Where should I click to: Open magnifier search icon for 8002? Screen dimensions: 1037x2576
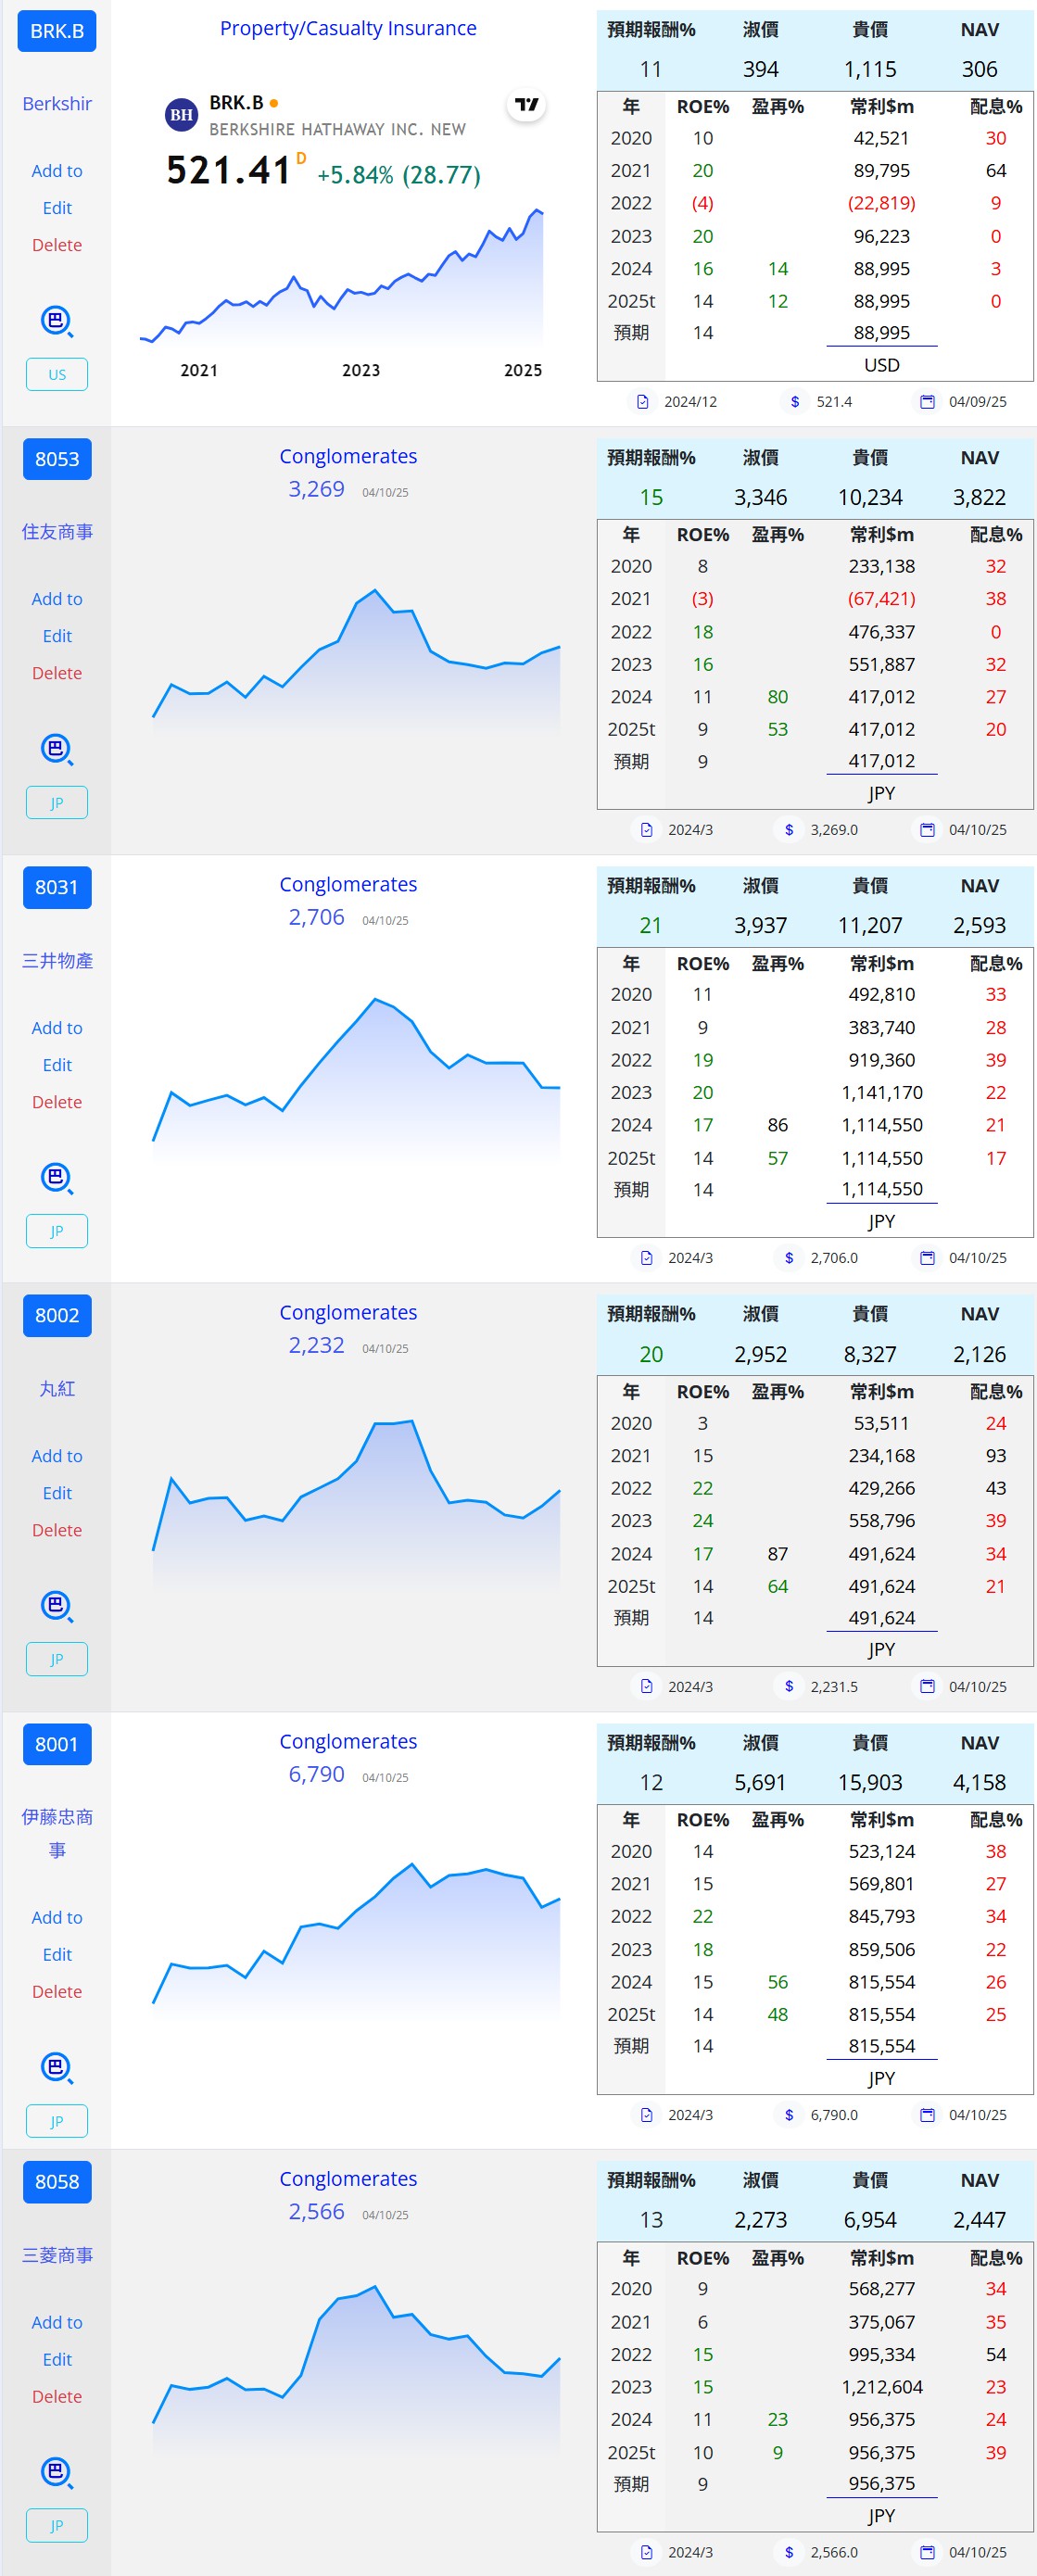pyautogui.click(x=57, y=1606)
